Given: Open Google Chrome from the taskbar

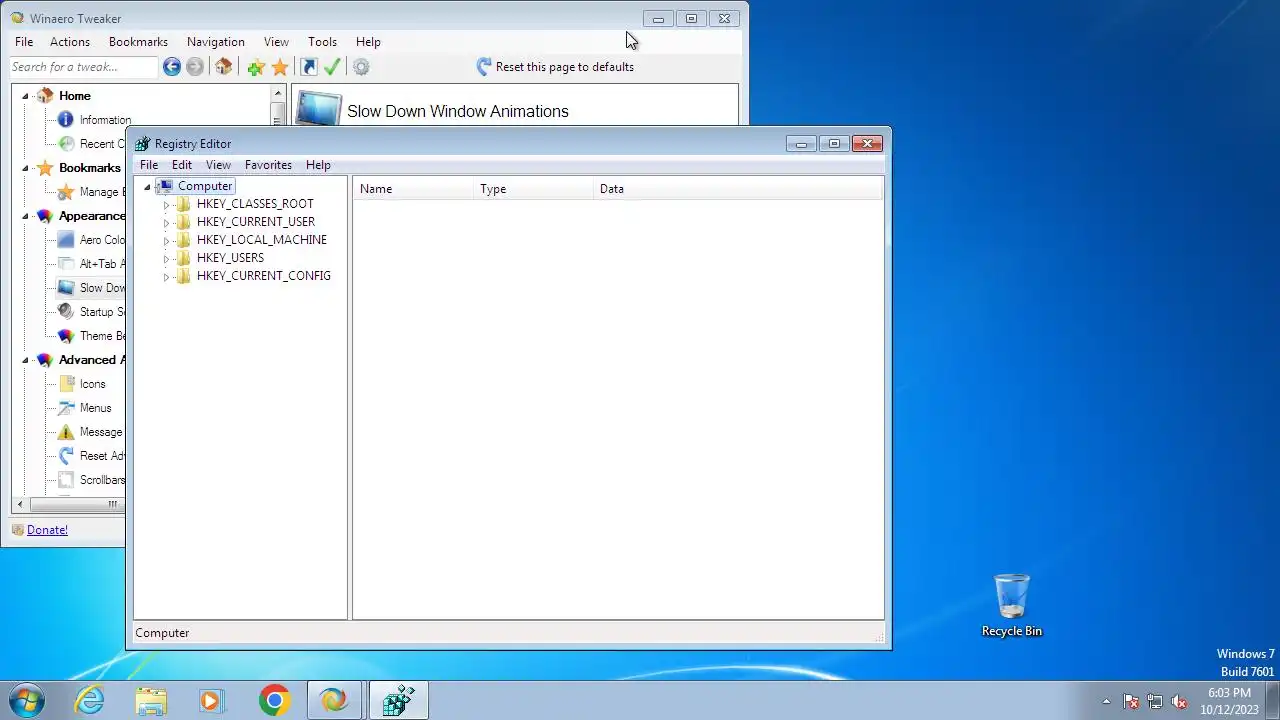Looking at the screenshot, I should [x=274, y=701].
